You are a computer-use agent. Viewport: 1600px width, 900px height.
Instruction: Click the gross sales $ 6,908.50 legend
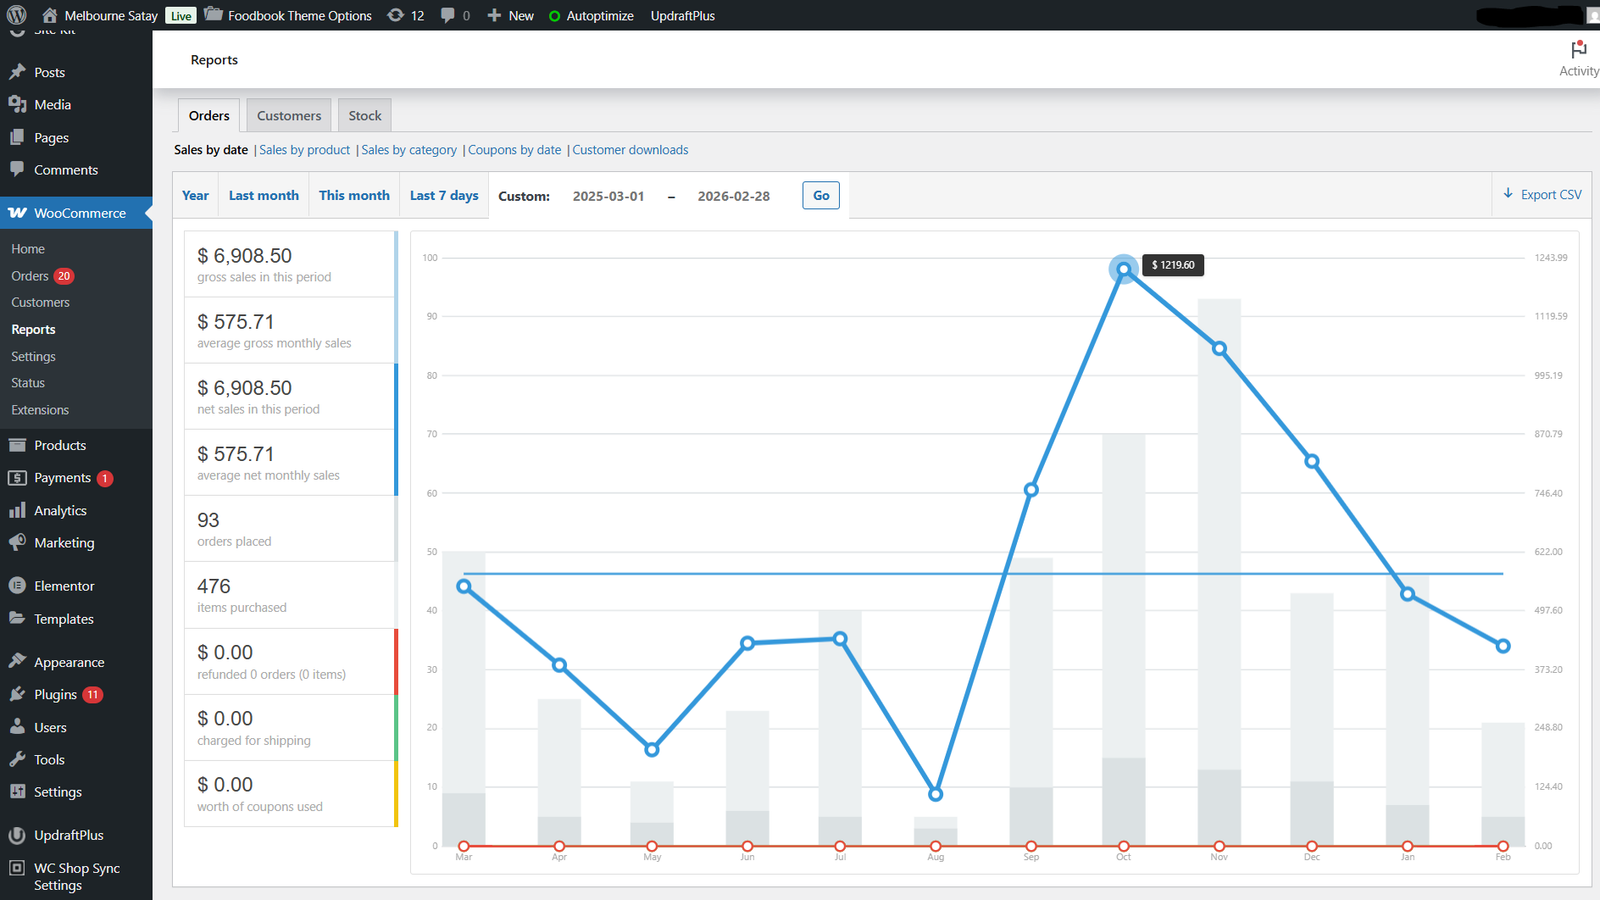pos(291,264)
